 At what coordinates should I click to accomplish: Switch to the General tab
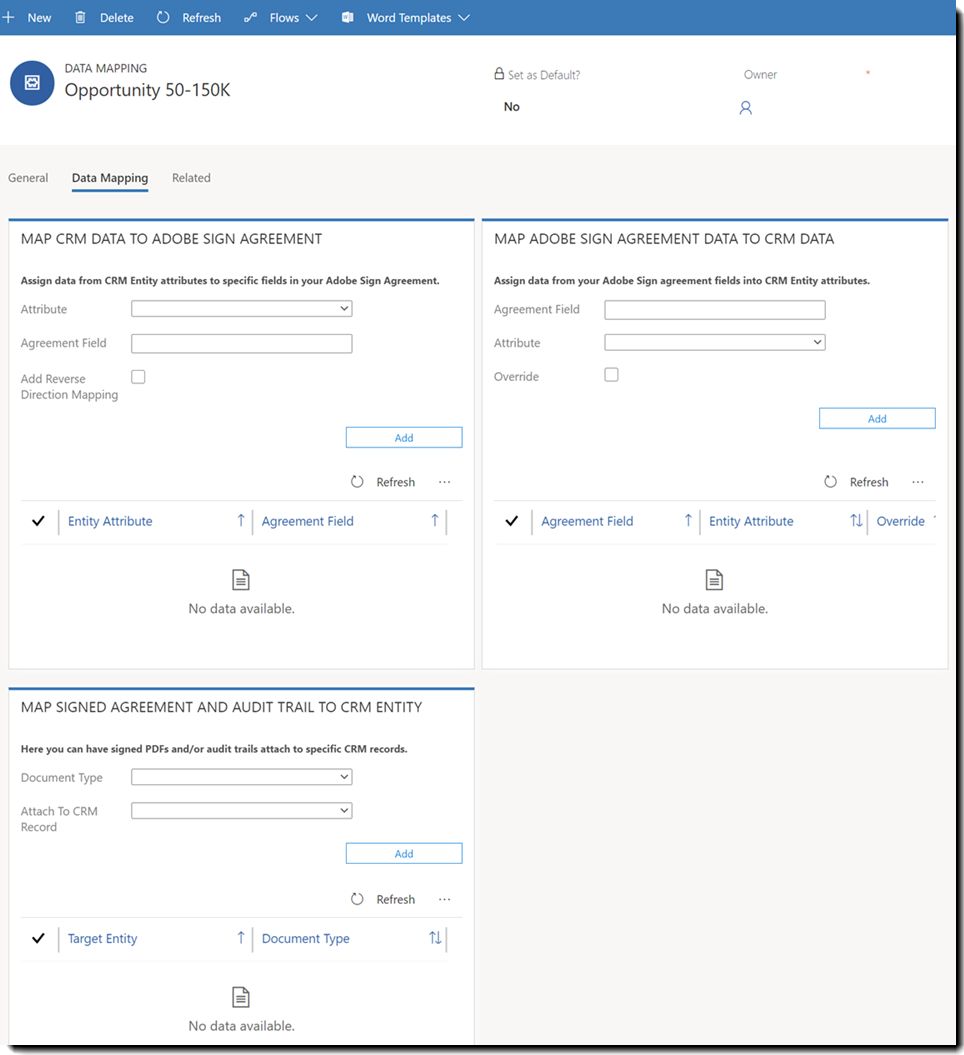(x=28, y=178)
